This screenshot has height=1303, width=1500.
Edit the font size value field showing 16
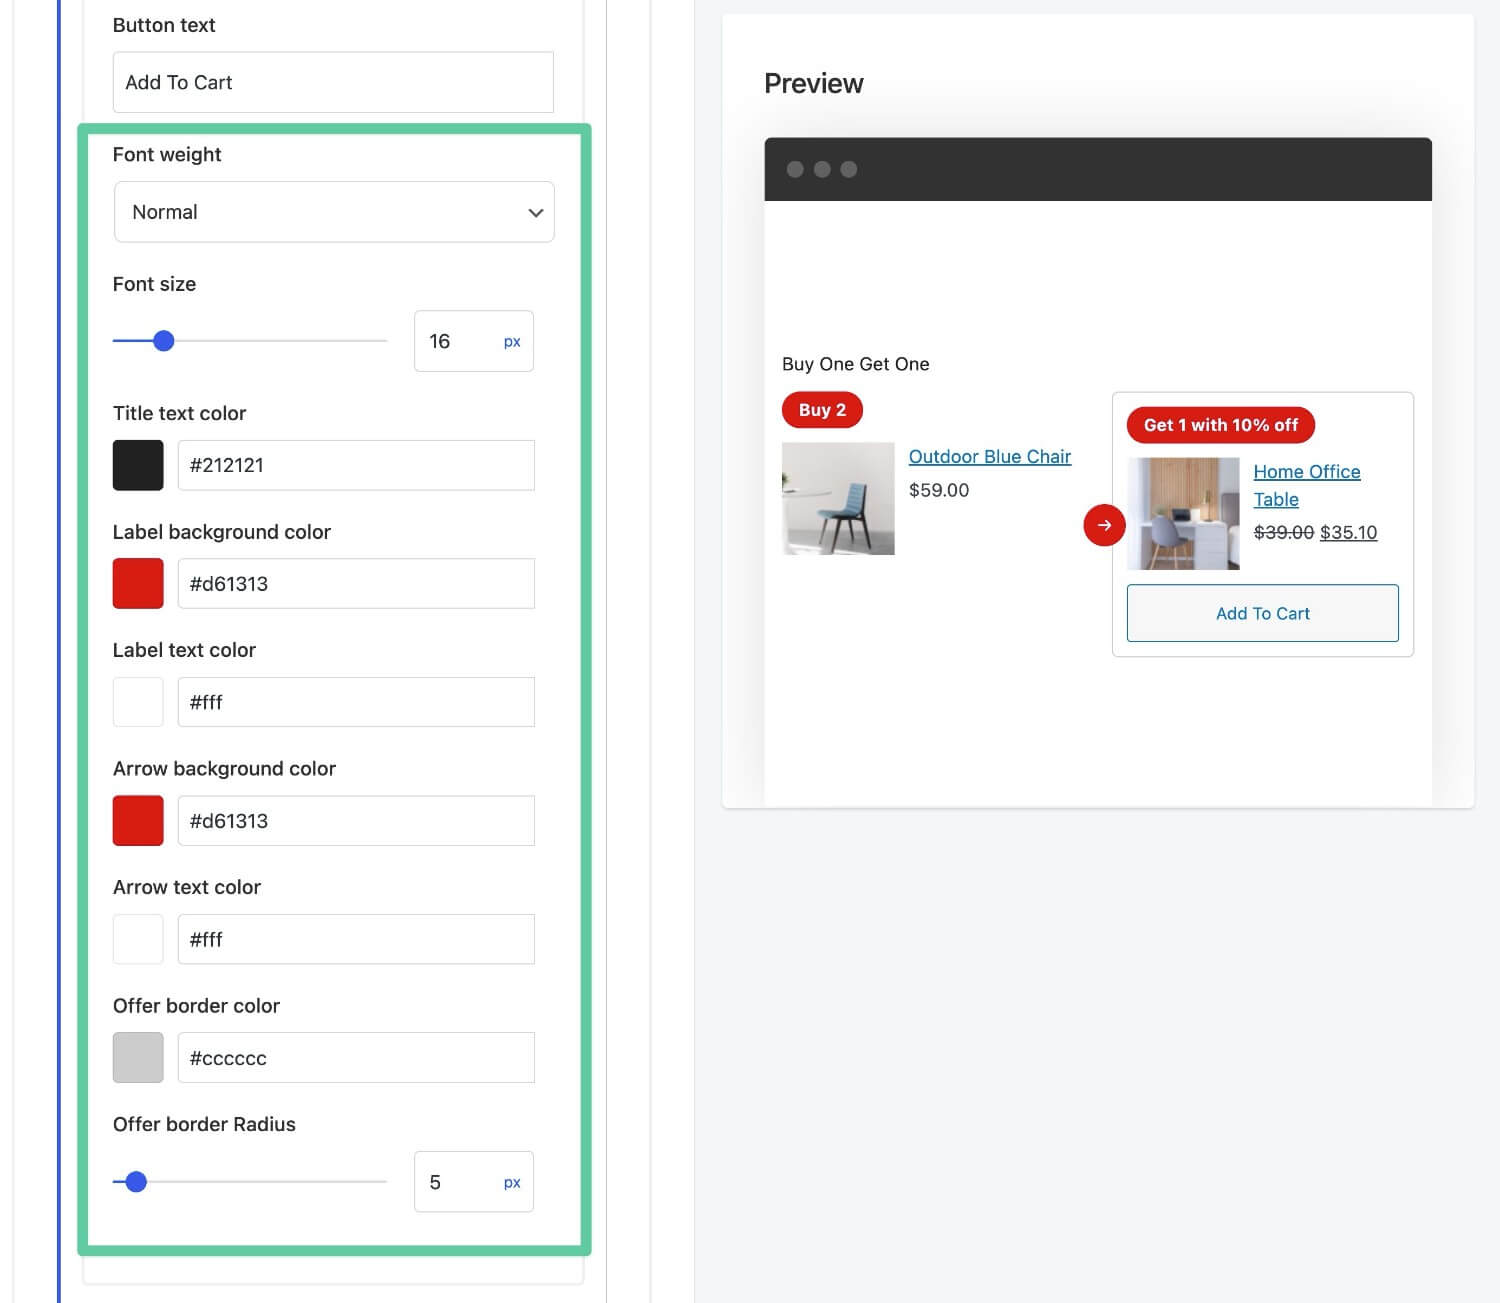coord(474,341)
